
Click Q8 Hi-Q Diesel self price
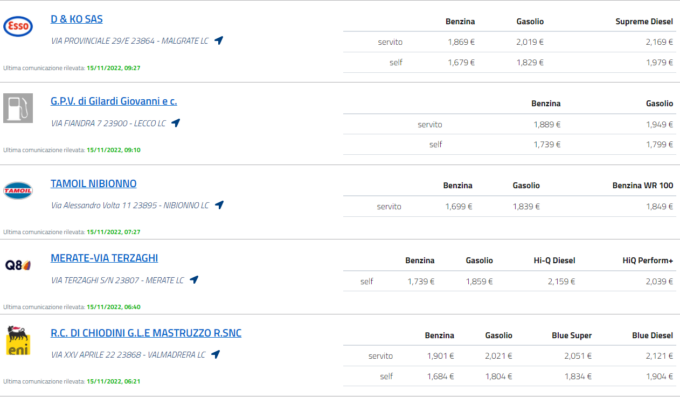tap(561, 282)
